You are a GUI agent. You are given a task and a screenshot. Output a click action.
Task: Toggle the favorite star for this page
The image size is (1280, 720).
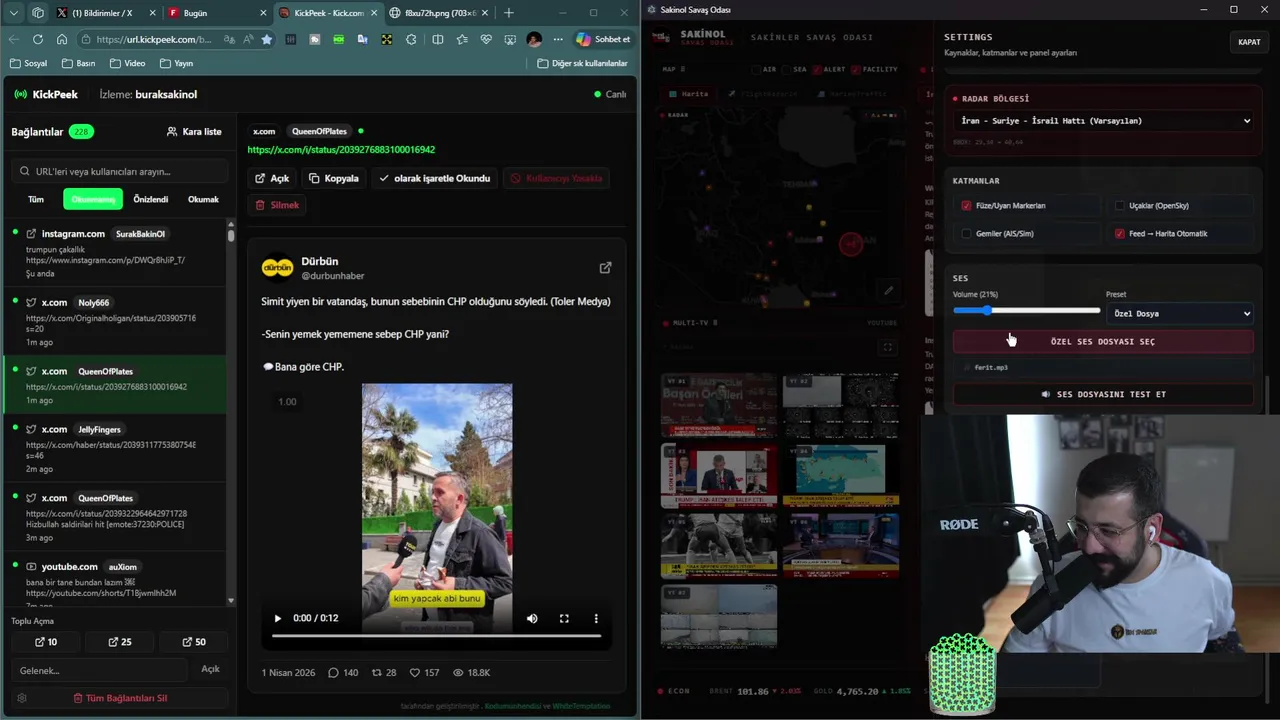[x=266, y=39]
